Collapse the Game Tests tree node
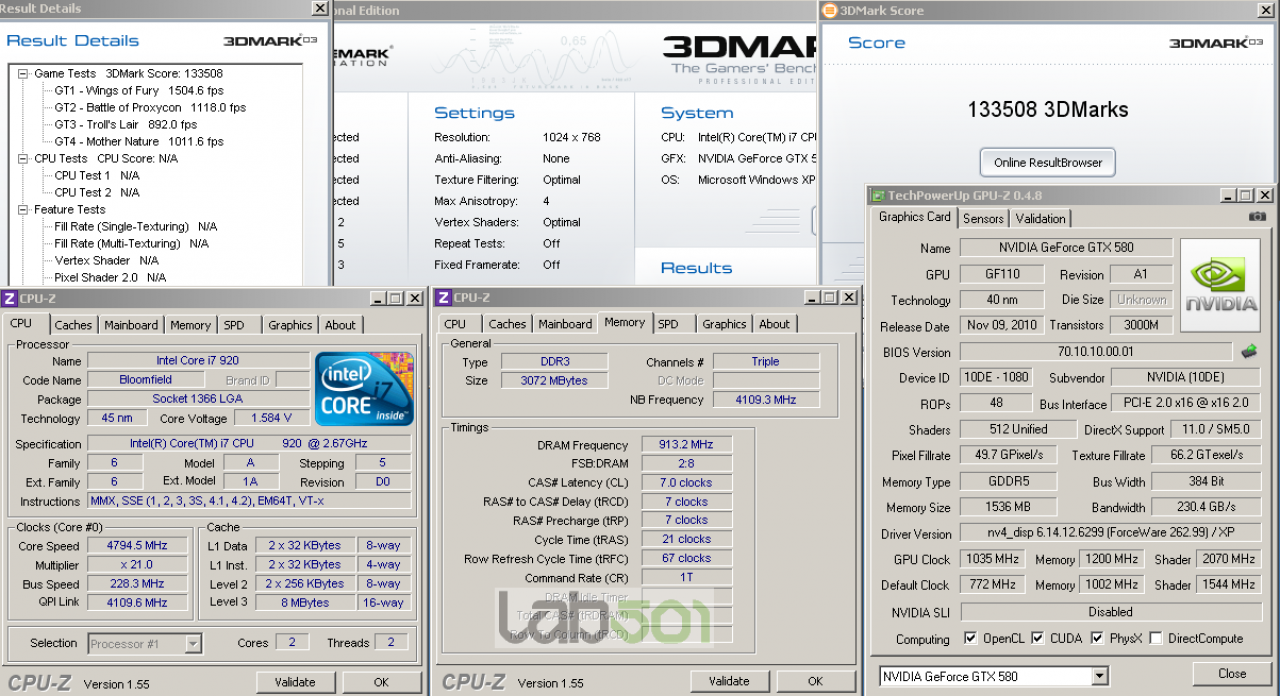Viewport: 1280px width, 696px height. [x=23, y=73]
